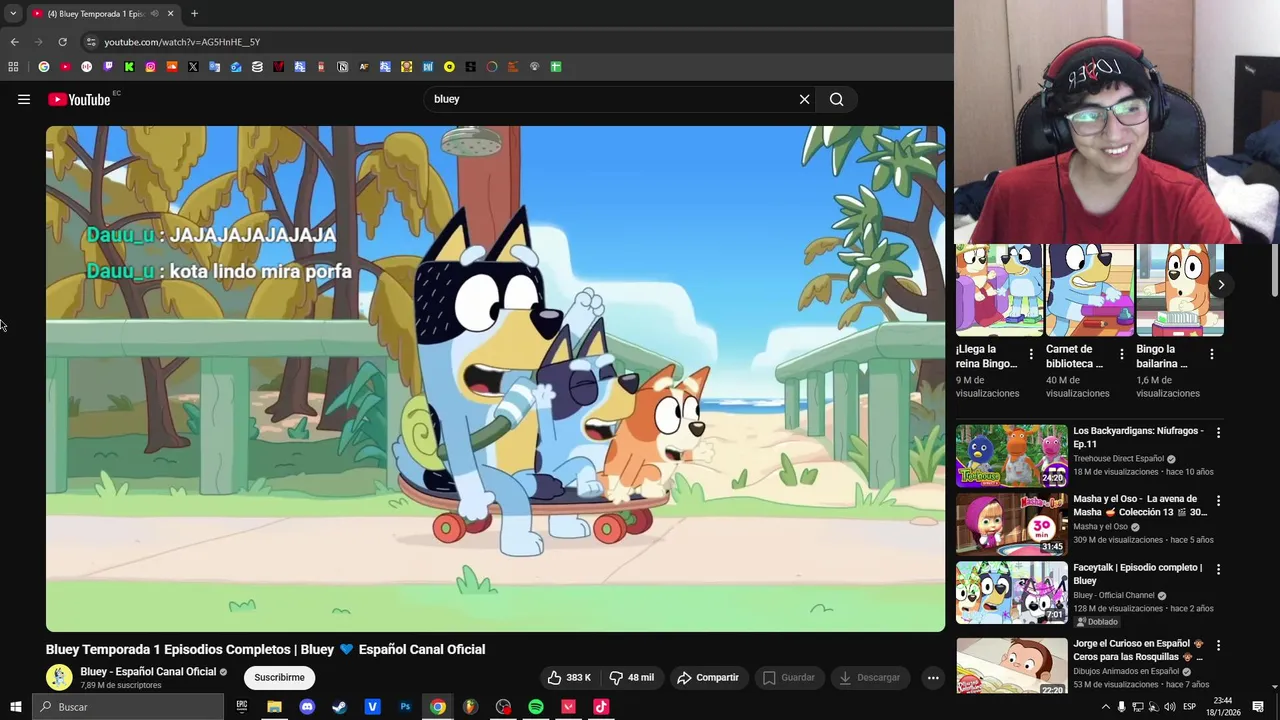The width and height of the screenshot is (1280, 720).
Task: Open Facetalk Episodio completo thumbnail
Action: coord(1011,593)
